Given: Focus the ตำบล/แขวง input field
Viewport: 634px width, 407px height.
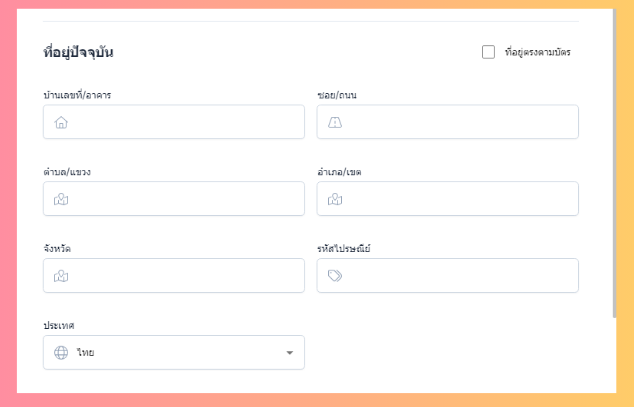Looking at the screenshot, I should [185, 199].
